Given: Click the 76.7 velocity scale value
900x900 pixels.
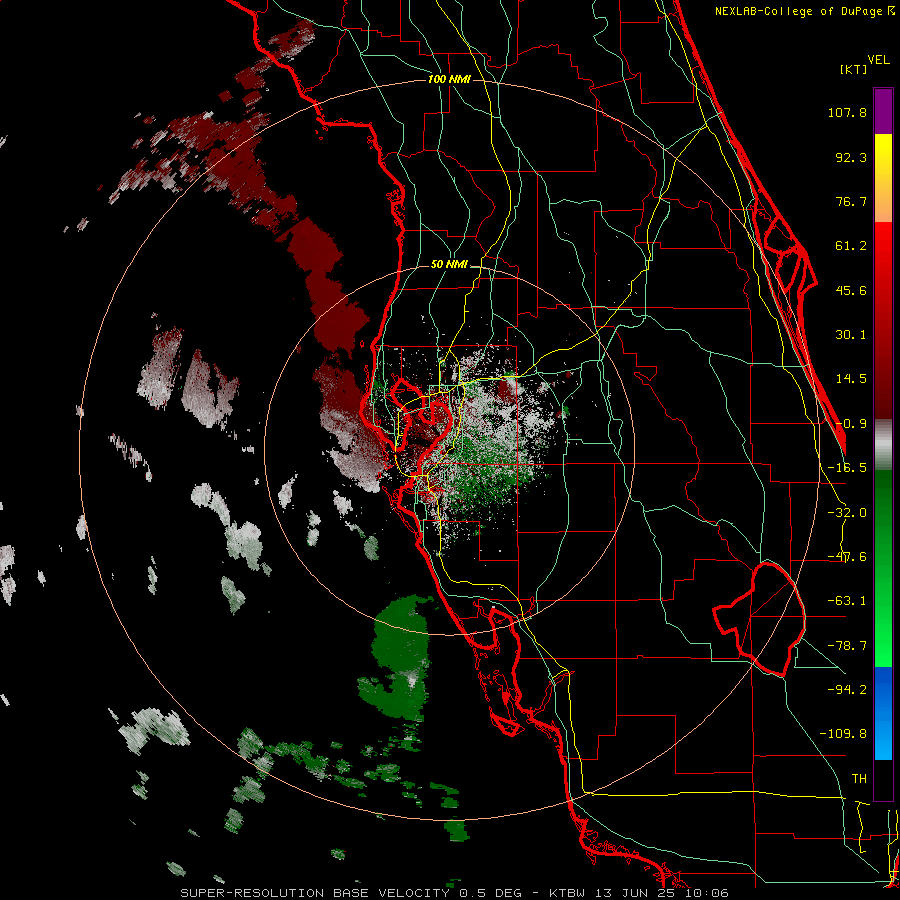Looking at the screenshot, I should point(851,201).
